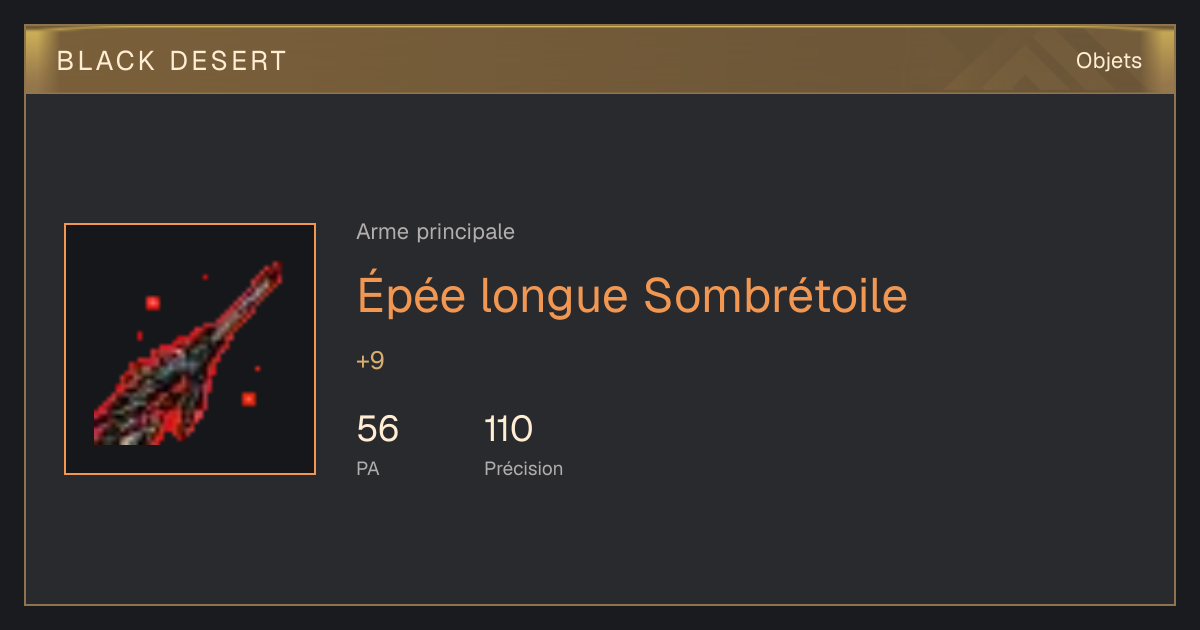Click the Précision stat label
The width and height of the screenshot is (1200, 630).
click(x=523, y=468)
